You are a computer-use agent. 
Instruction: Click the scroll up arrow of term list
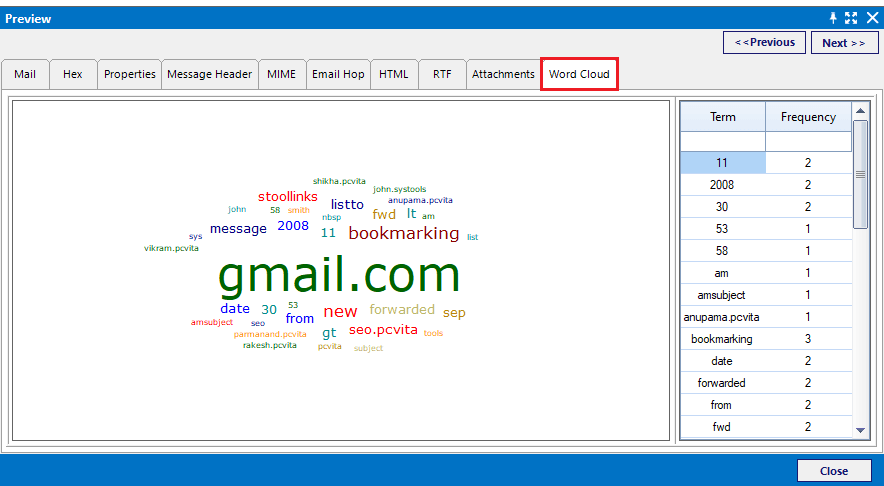point(860,111)
